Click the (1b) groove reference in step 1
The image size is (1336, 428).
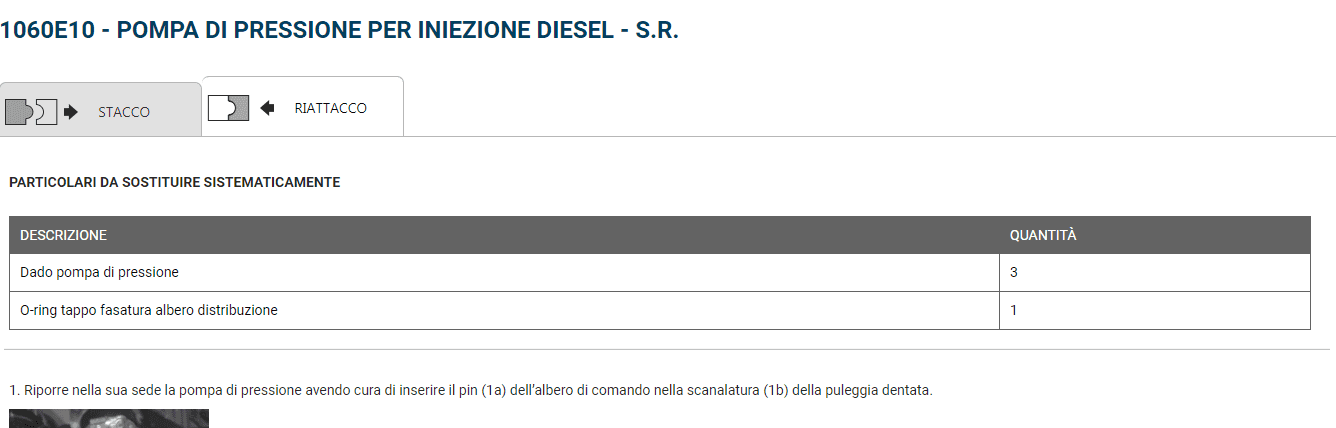(x=772, y=390)
